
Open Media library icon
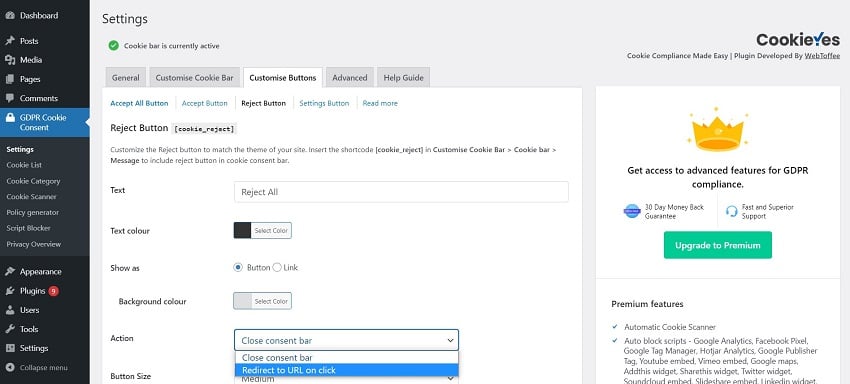coord(10,60)
